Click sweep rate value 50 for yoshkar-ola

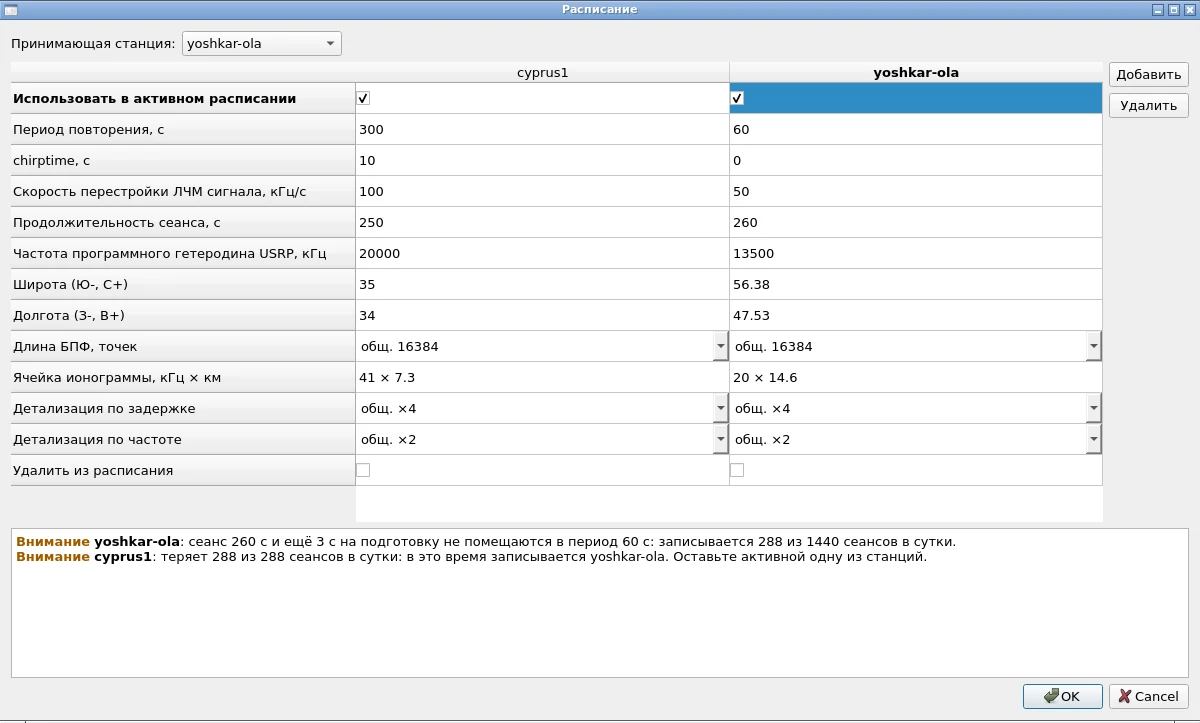pyautogui.click(x=916, y=191)
